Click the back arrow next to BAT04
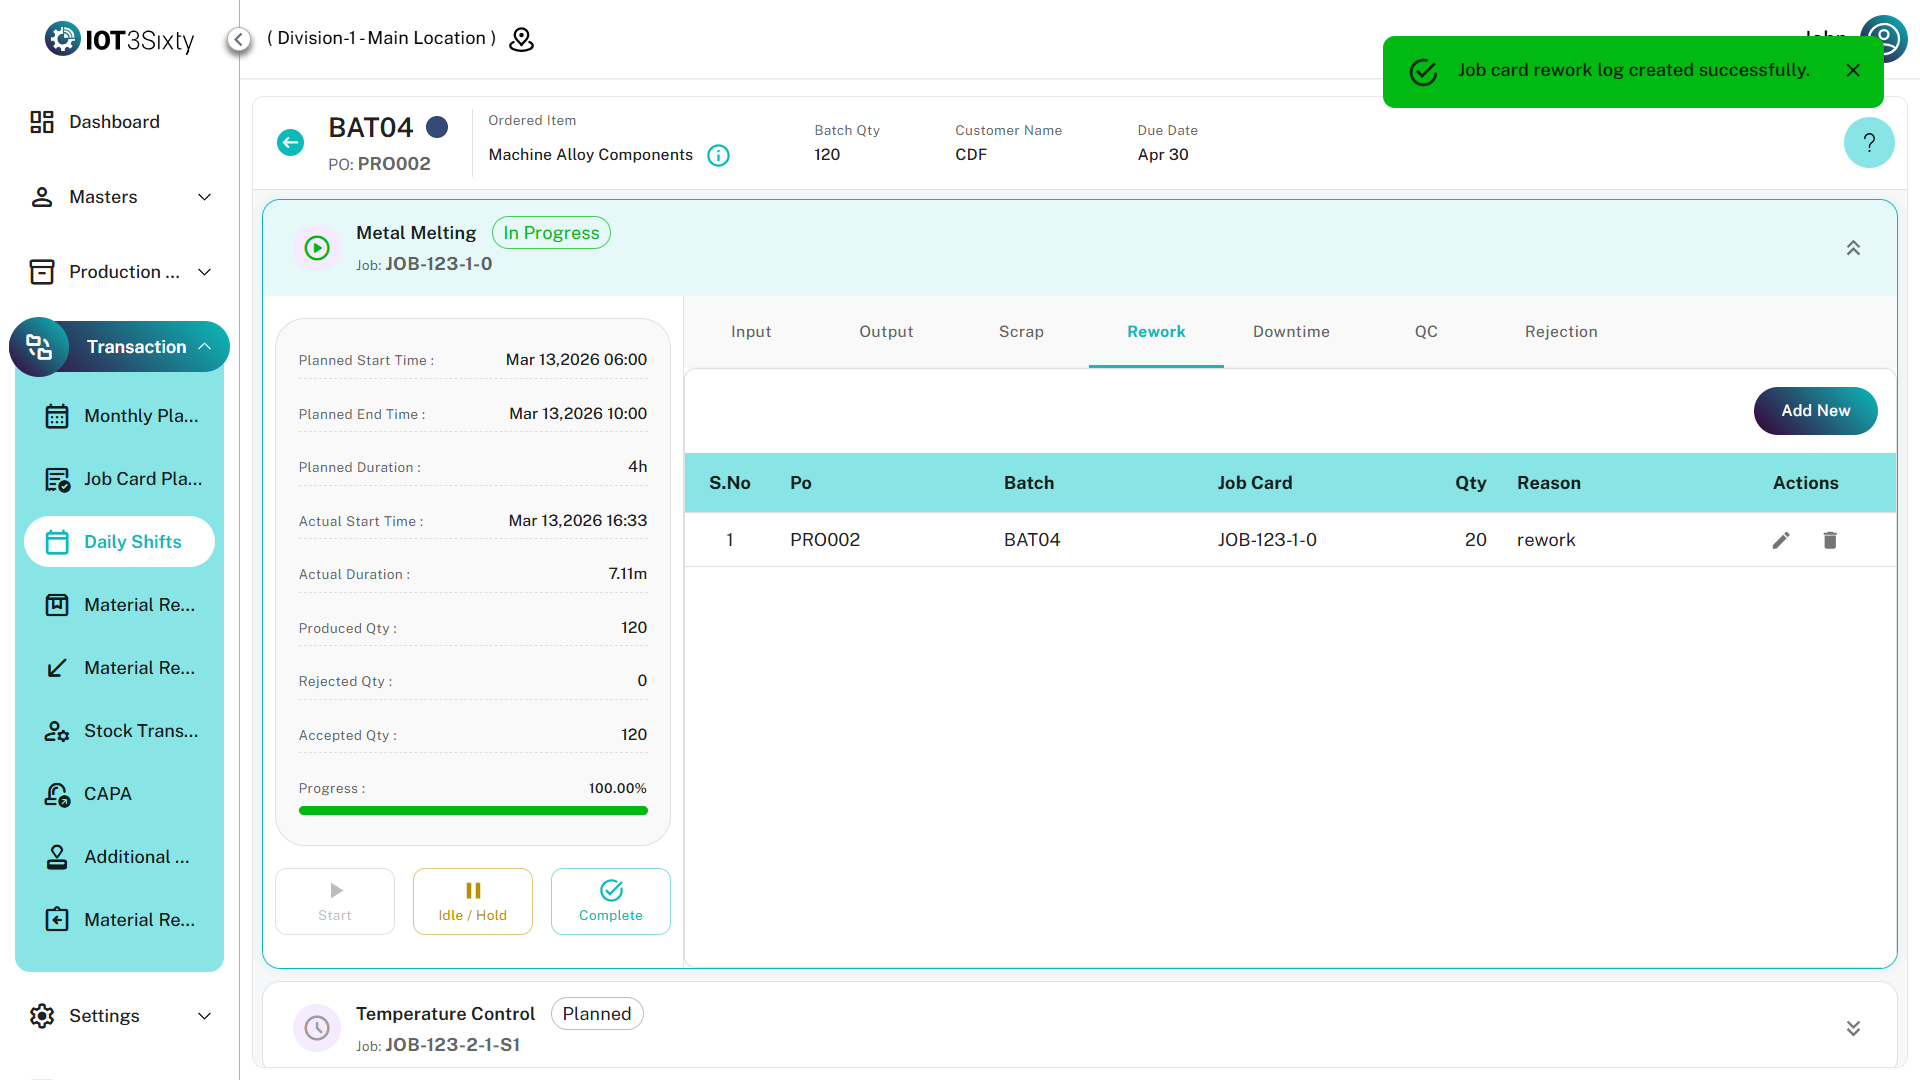Image resolution: width=1920 pixels, height=1080 pixels. point(290,143)
